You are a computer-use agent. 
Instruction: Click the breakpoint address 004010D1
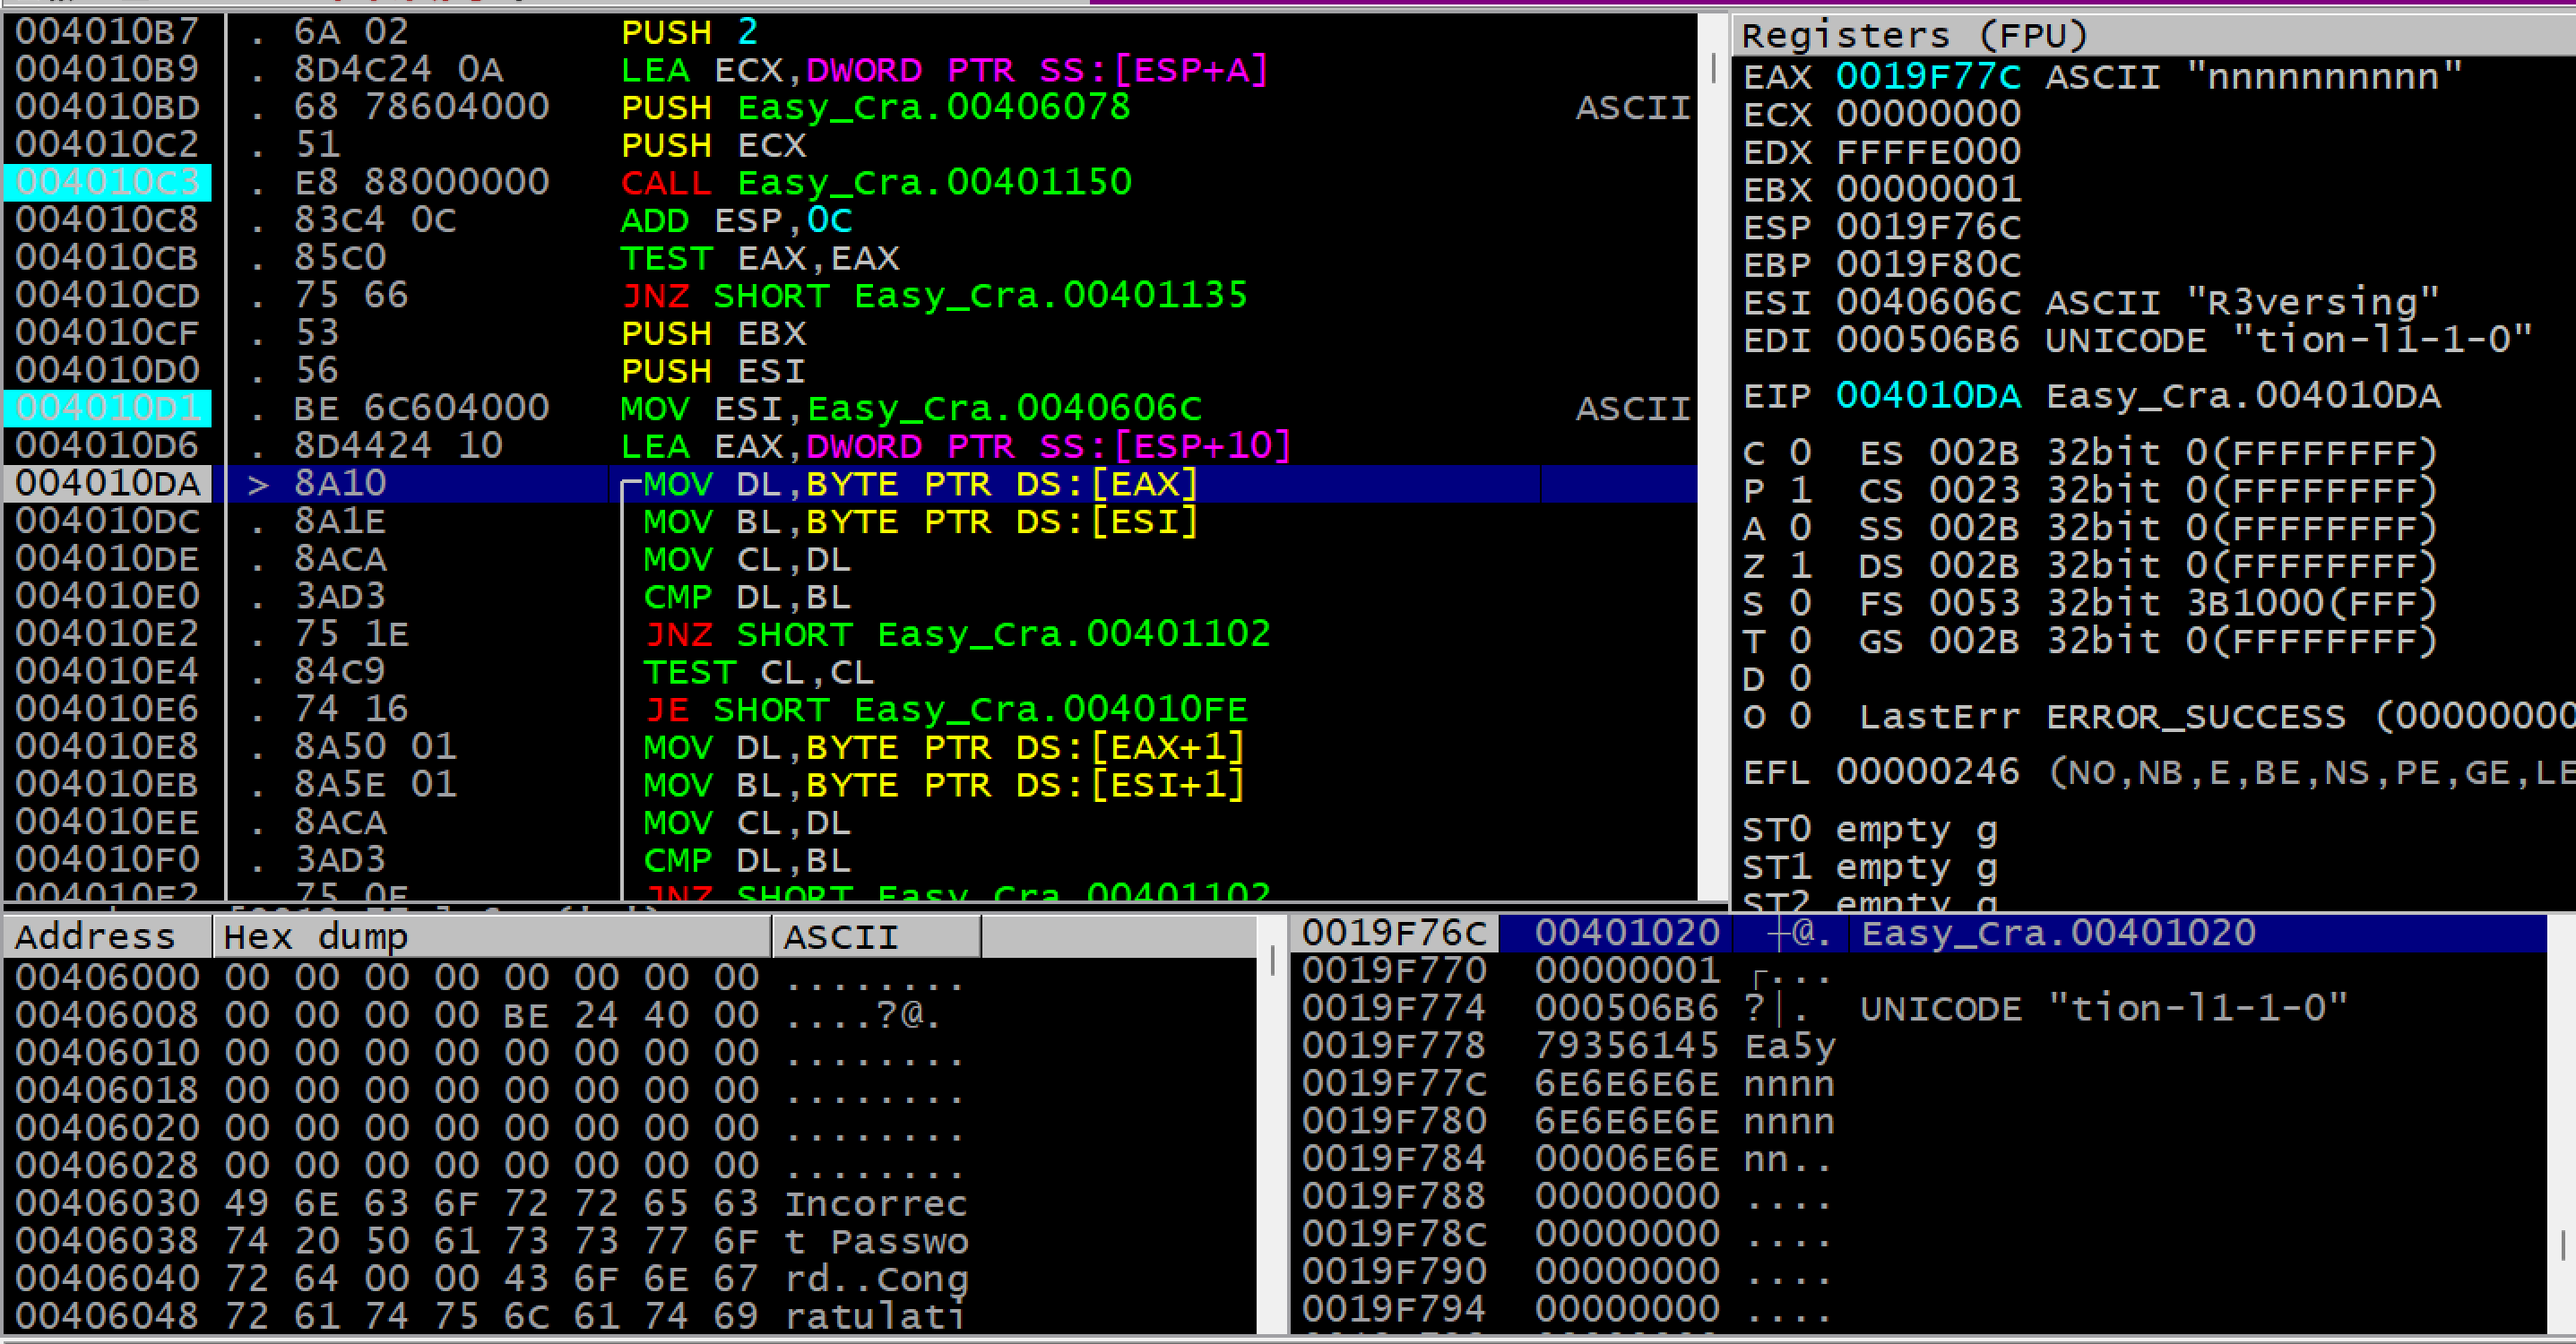[107, 408]
